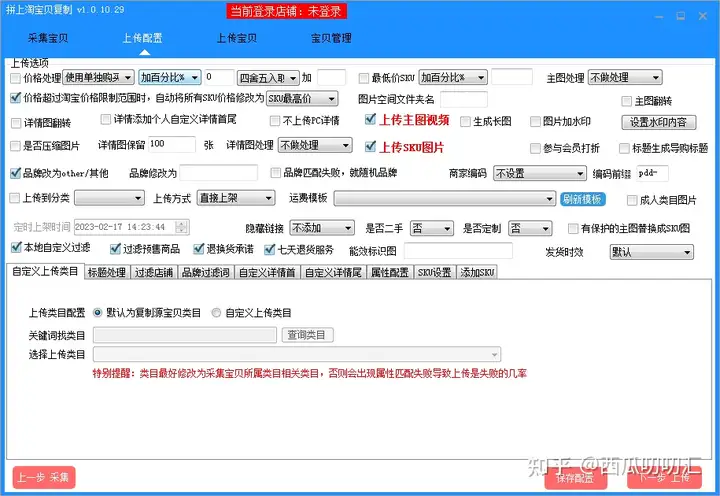Switch to the 自定义详情首 sub-tab
Image resolution: width=720 pixels, height=496 pixels.
267,272
